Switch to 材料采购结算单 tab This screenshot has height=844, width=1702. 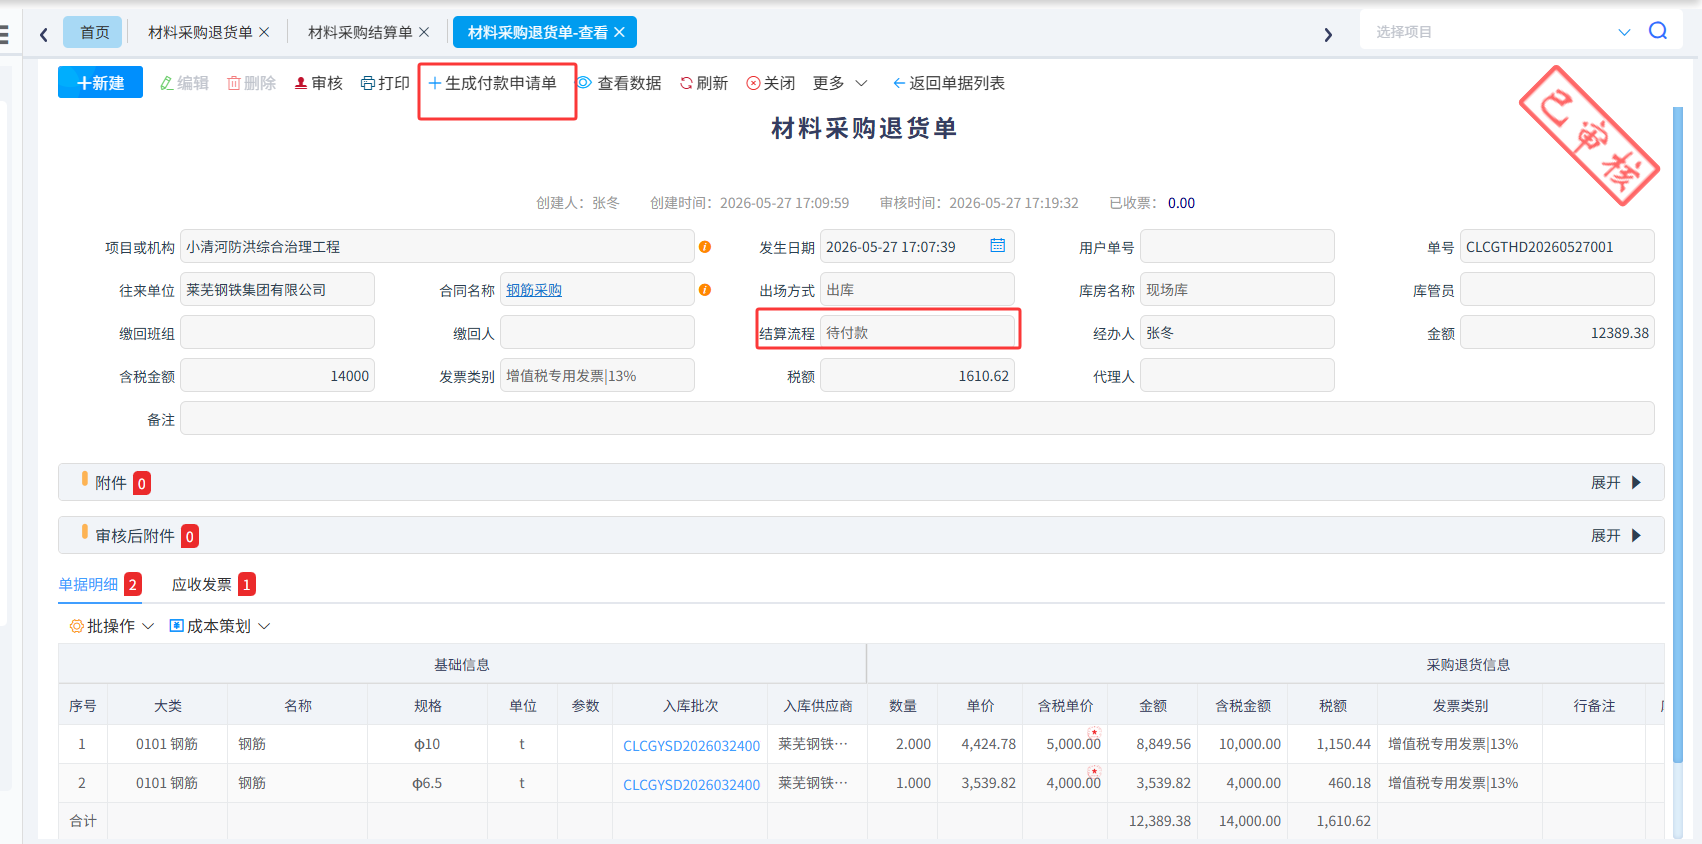360,33
